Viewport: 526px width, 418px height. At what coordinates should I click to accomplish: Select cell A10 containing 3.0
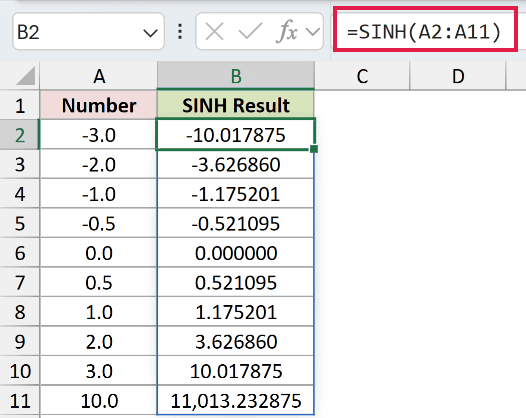(x=98, y=371)
